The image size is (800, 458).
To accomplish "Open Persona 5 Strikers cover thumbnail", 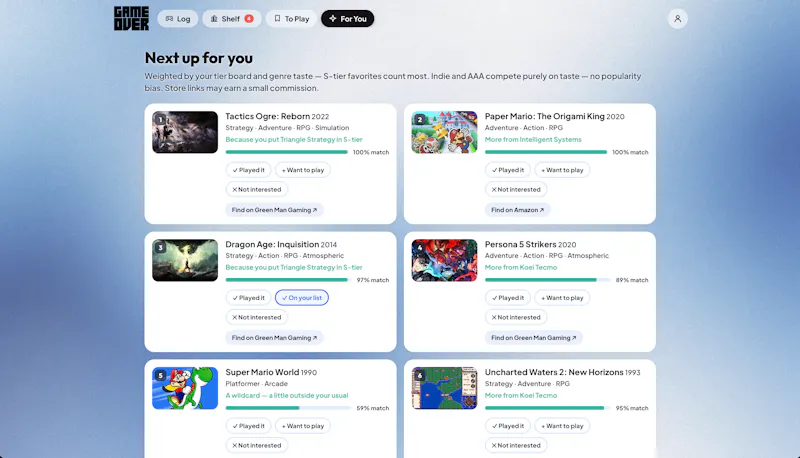I will tap(444, 260).
